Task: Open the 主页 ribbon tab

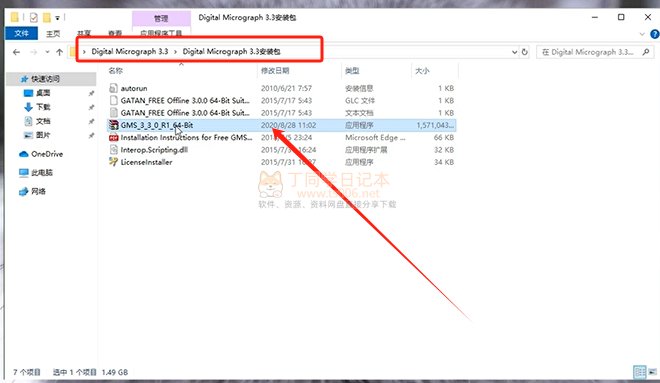Action: (53, 34)
